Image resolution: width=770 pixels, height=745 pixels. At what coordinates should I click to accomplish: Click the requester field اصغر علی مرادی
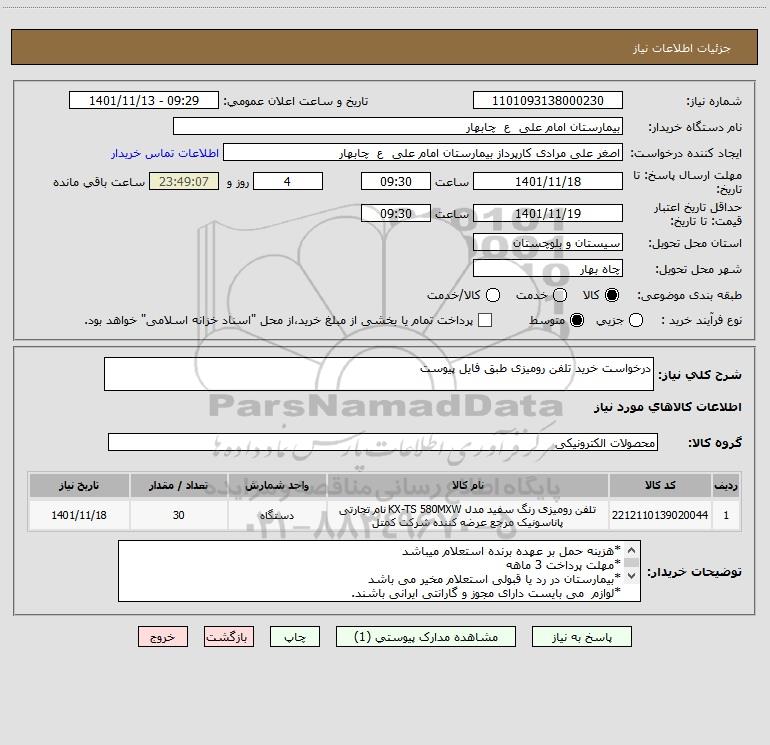(423, 153)
